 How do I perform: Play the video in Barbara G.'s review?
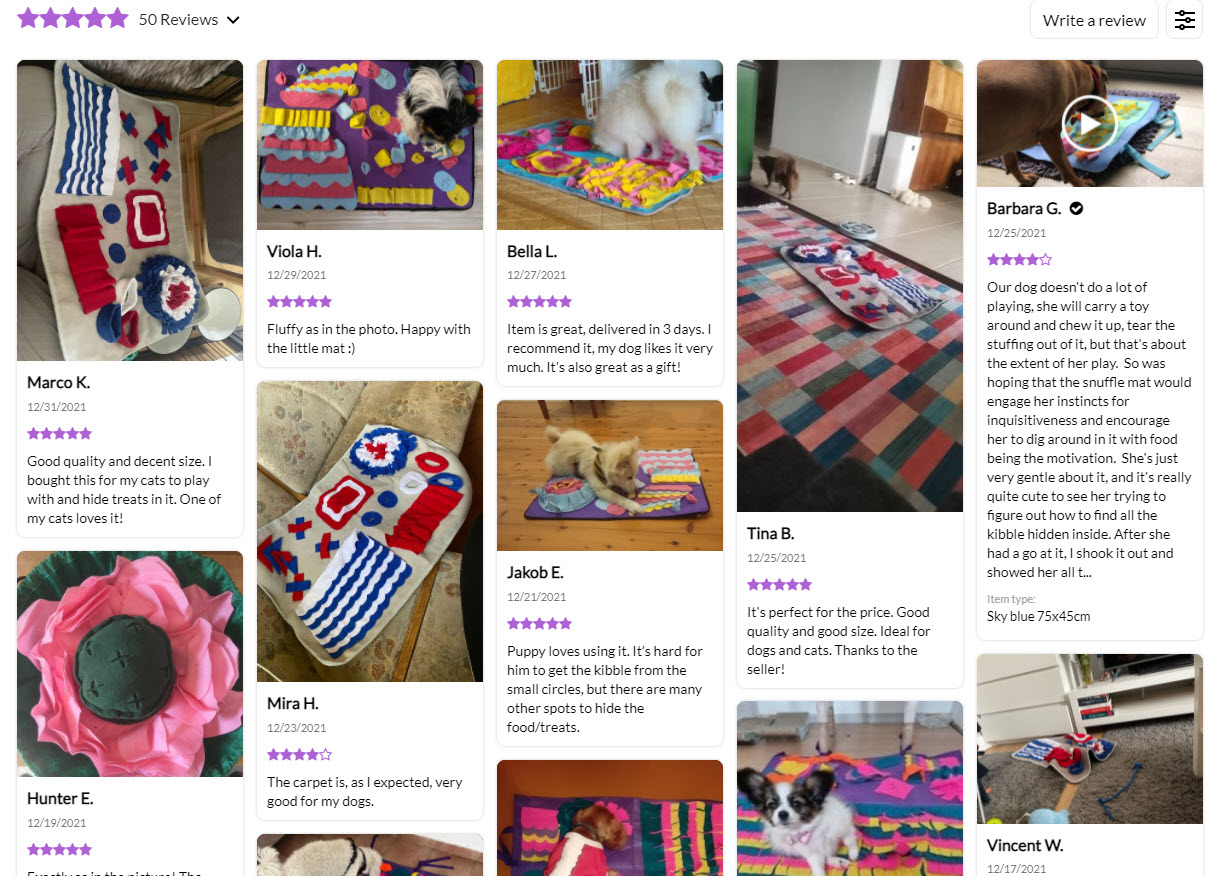click(1089, 123)
